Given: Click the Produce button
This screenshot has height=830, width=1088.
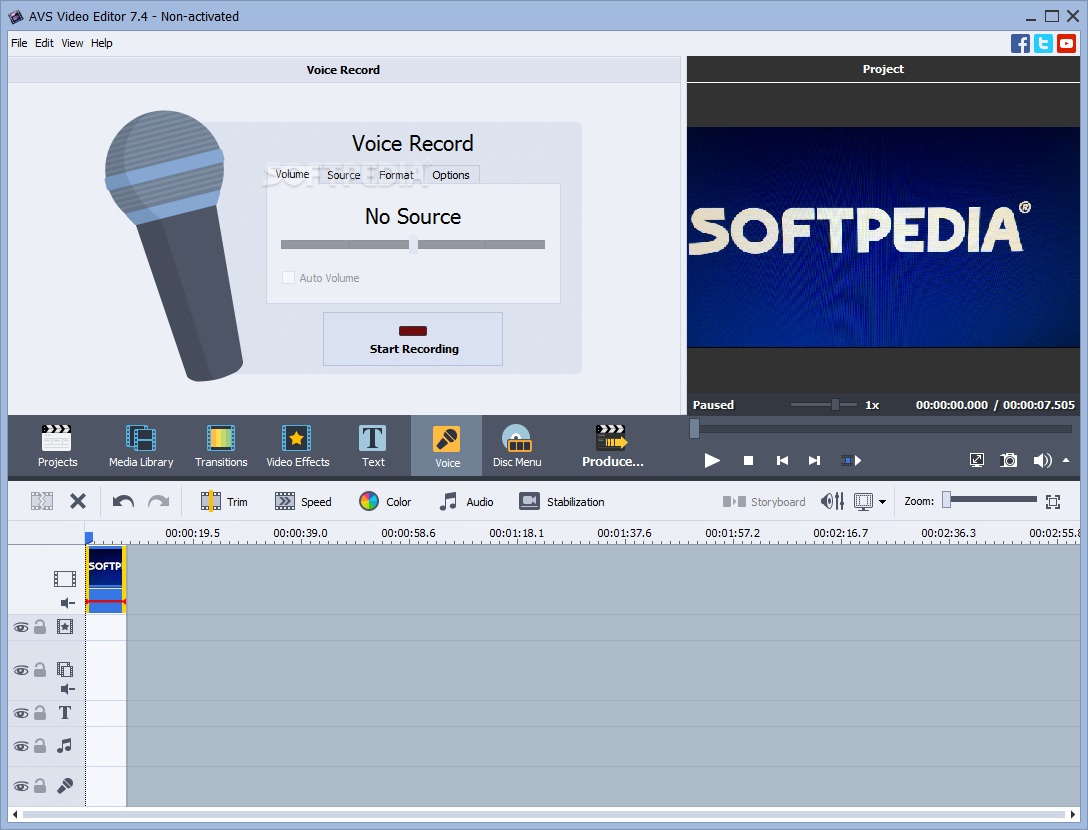Looking at the screenshot, I should [x=613, y=446].
